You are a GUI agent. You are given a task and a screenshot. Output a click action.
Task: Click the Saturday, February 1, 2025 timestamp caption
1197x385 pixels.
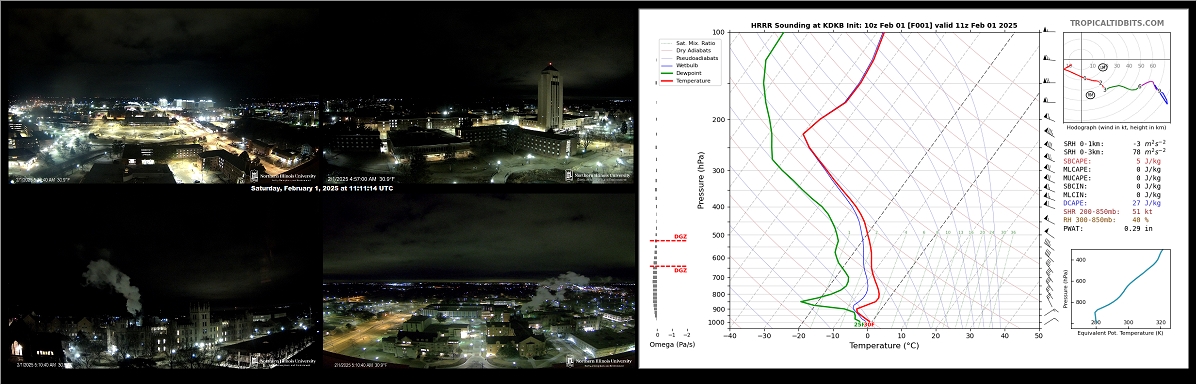coord(321,188)
